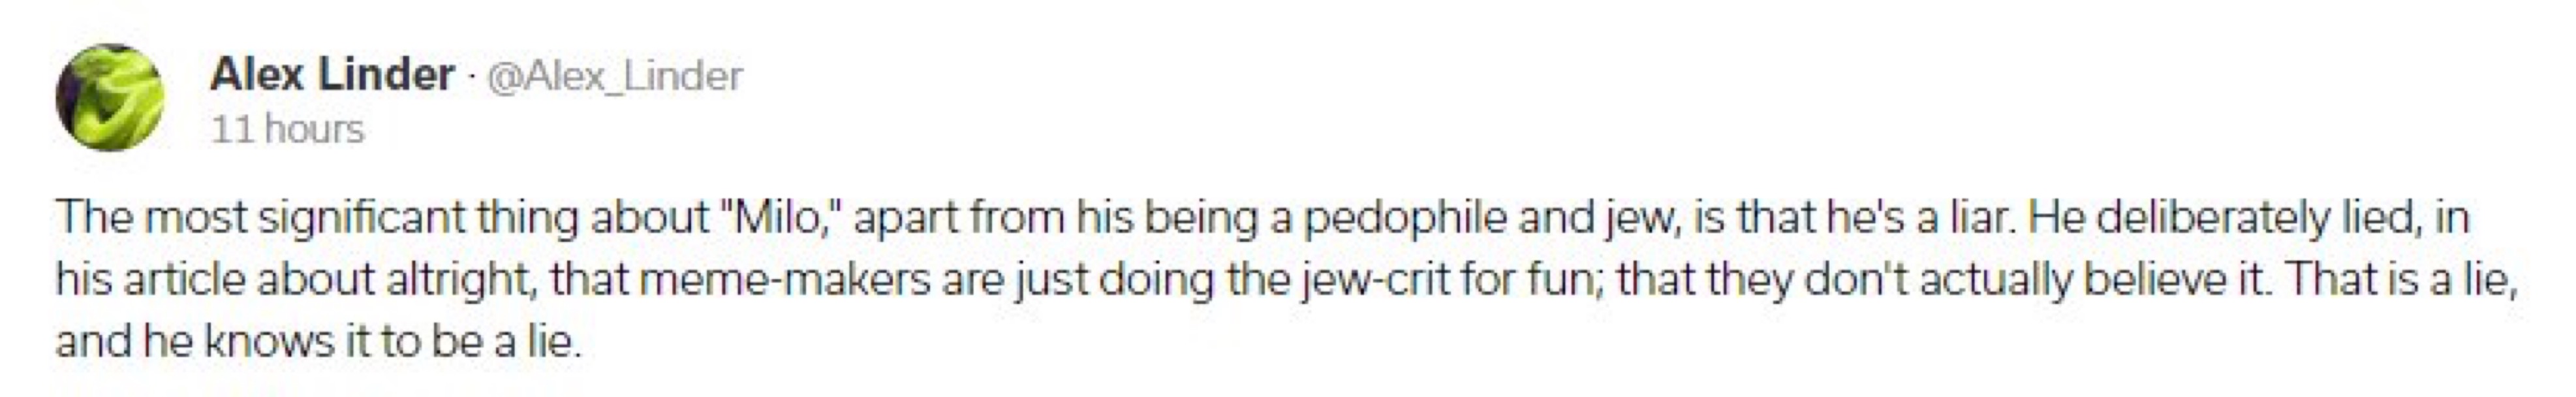This screenshot has height=397, width=2576.
Task: Click the word "thing" in the first line
Action: [527, 217]
